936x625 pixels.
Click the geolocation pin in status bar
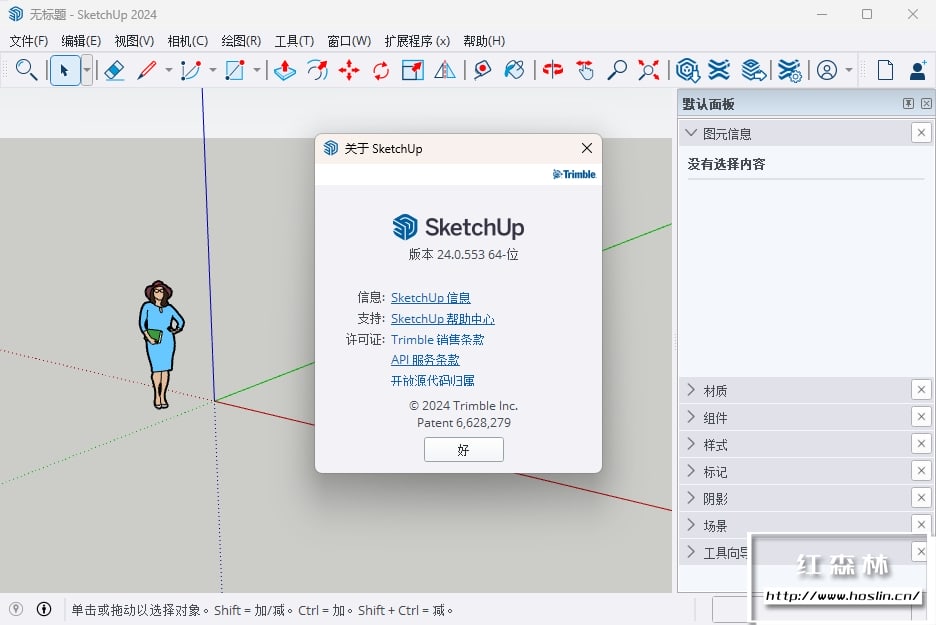click(x=16, y=609)
